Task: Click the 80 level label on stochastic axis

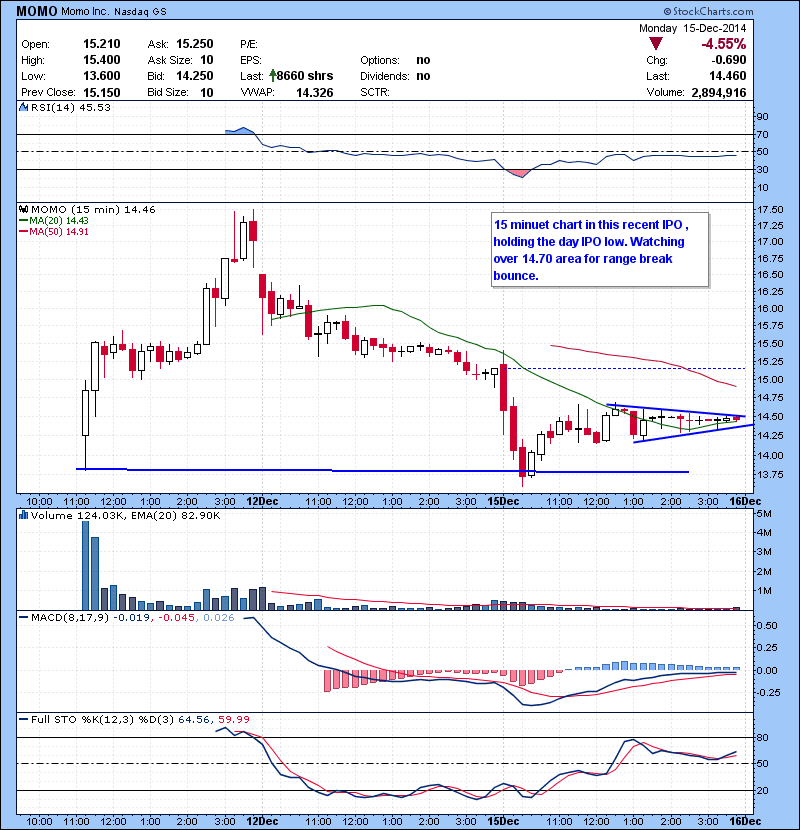Action: coord(762,737)
